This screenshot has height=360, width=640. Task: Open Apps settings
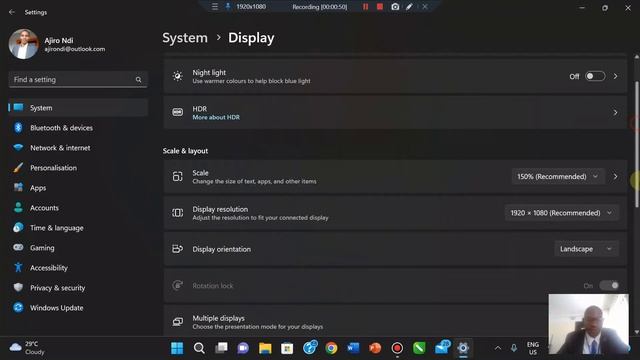78,188
